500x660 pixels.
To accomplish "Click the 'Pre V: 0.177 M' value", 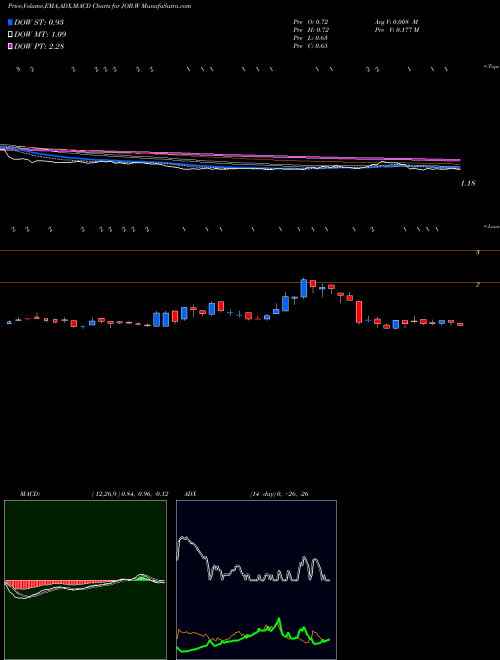I will point(396,30).
